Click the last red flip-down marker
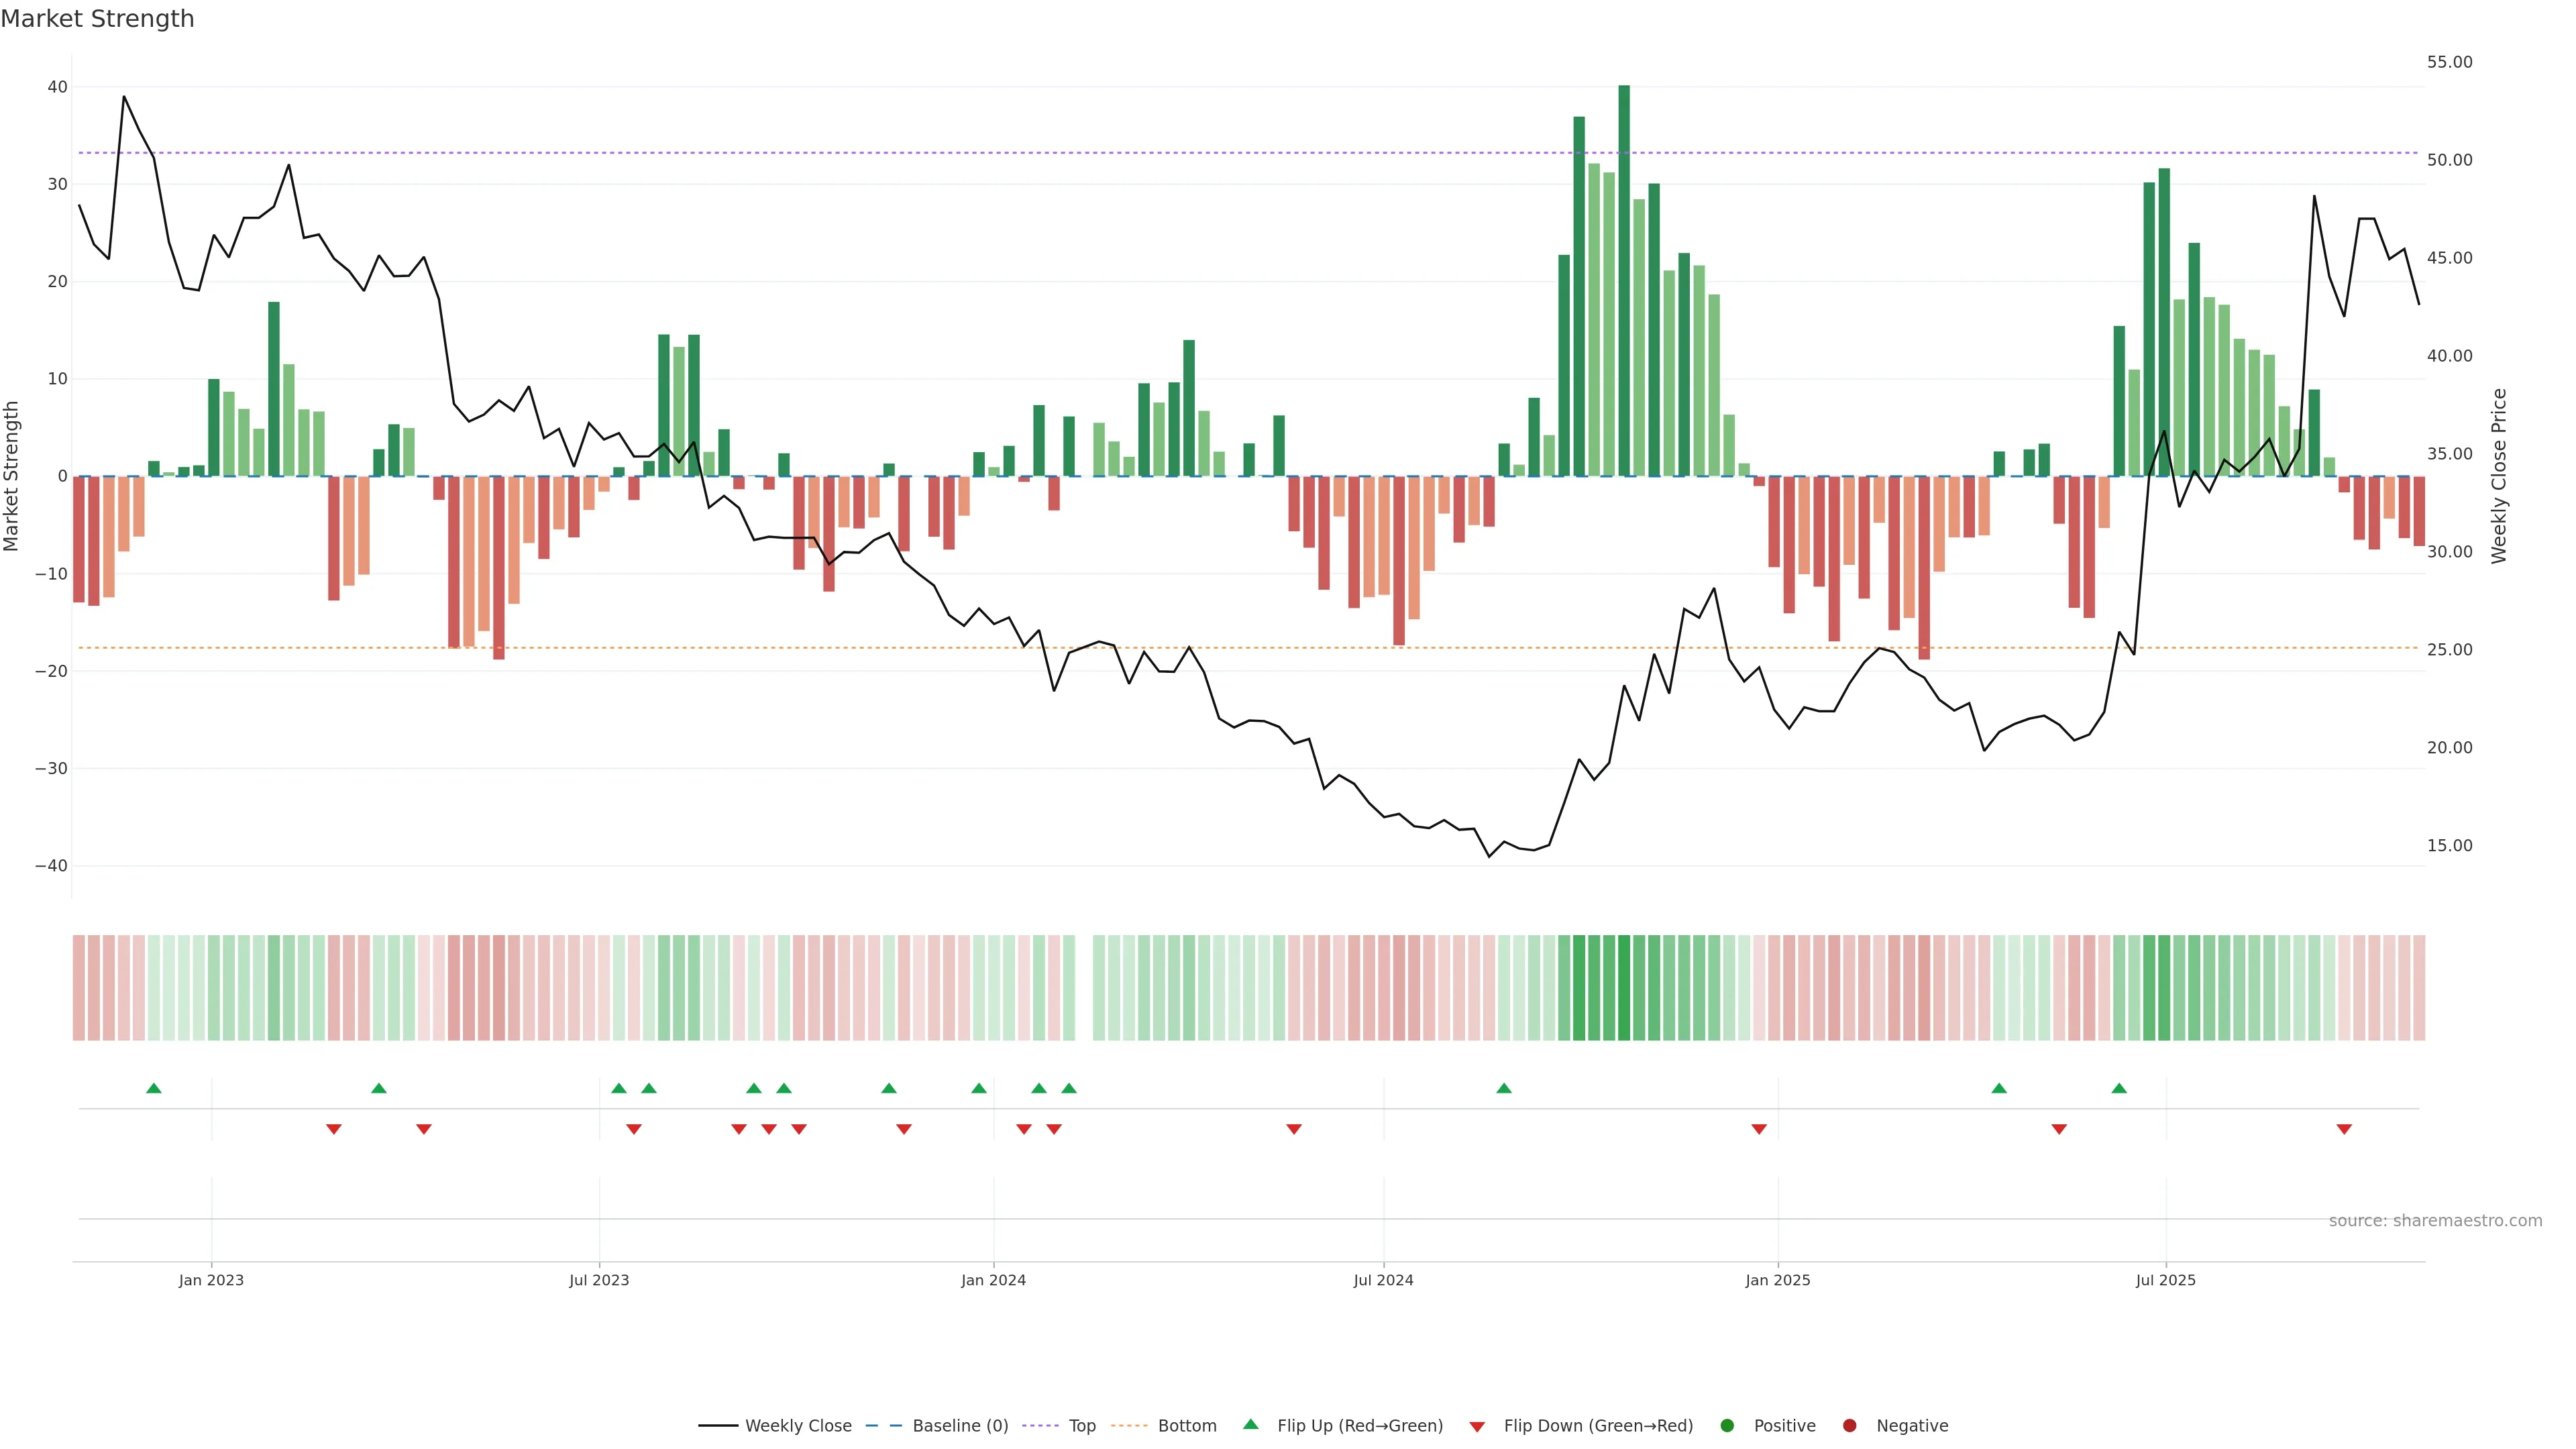The height and width of the screenshot is (1449, 2576). point(2344,1129)
